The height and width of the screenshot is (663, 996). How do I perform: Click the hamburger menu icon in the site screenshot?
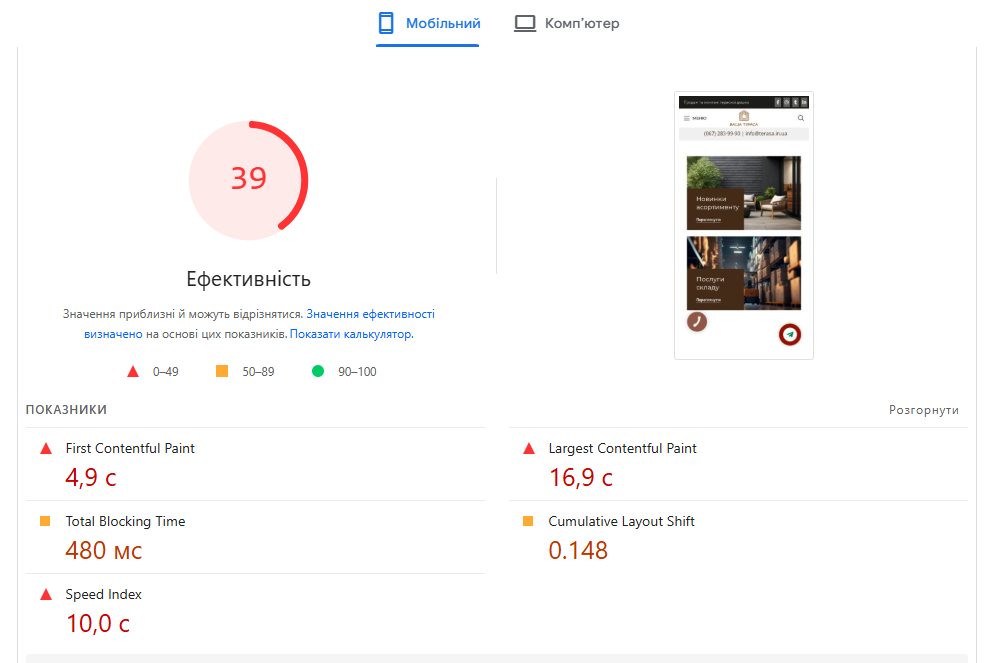point(686,118)
